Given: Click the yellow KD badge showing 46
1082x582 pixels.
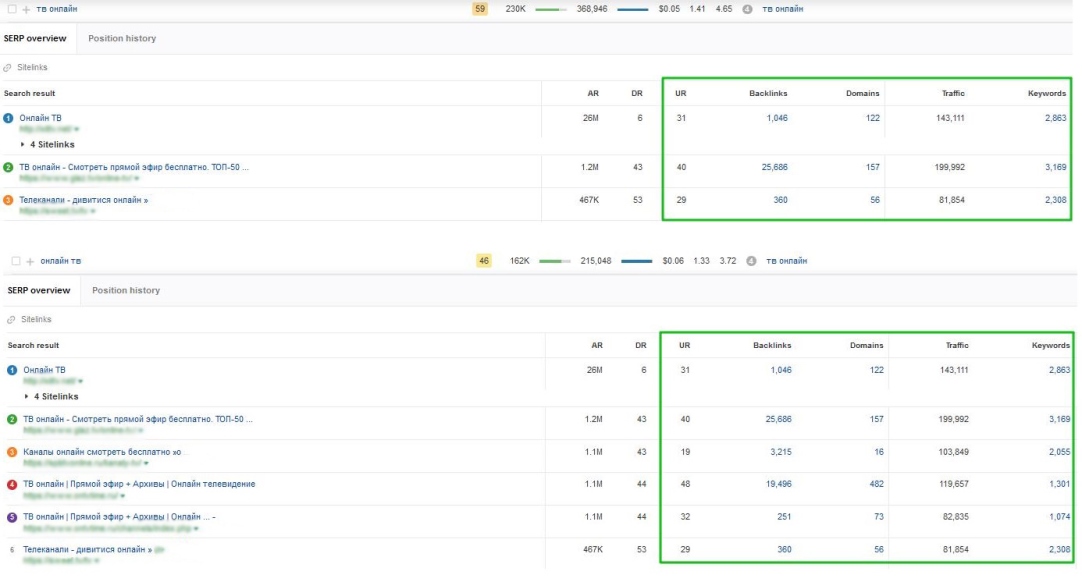Looking at the screenshot, I should tap(484, 261).
